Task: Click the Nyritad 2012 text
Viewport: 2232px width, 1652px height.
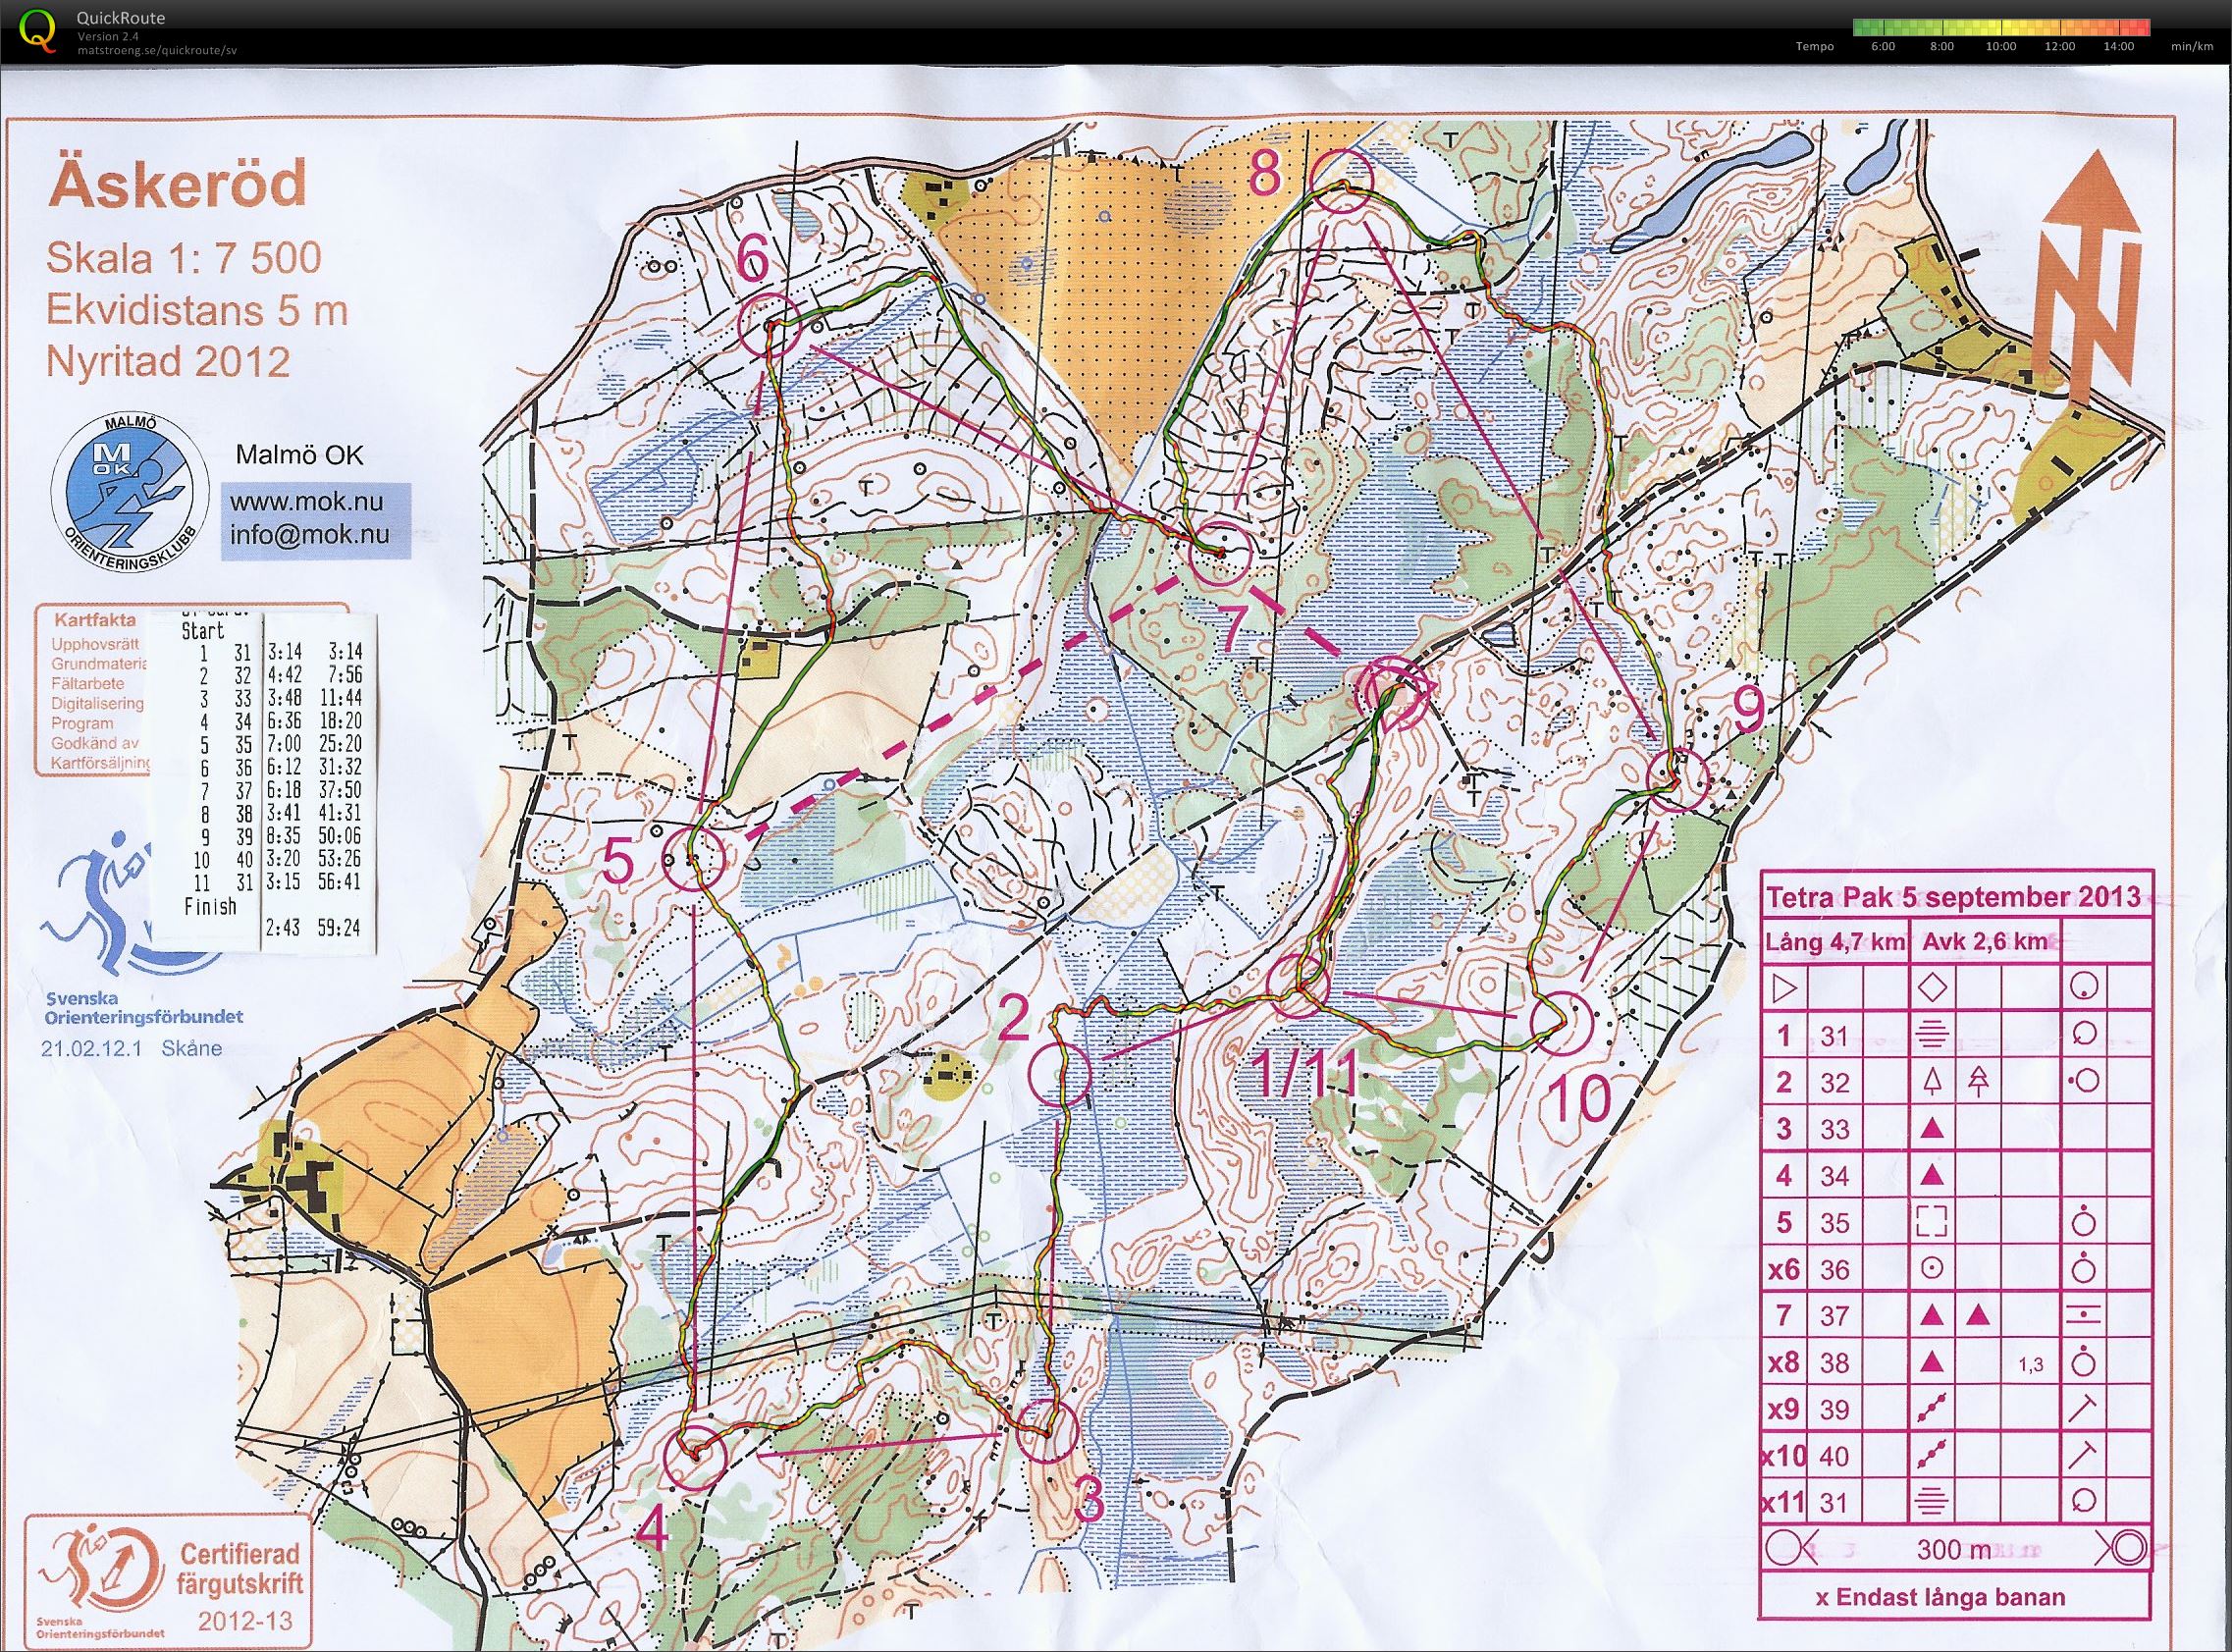Action: pyautogui.click(x=167, y=361)
